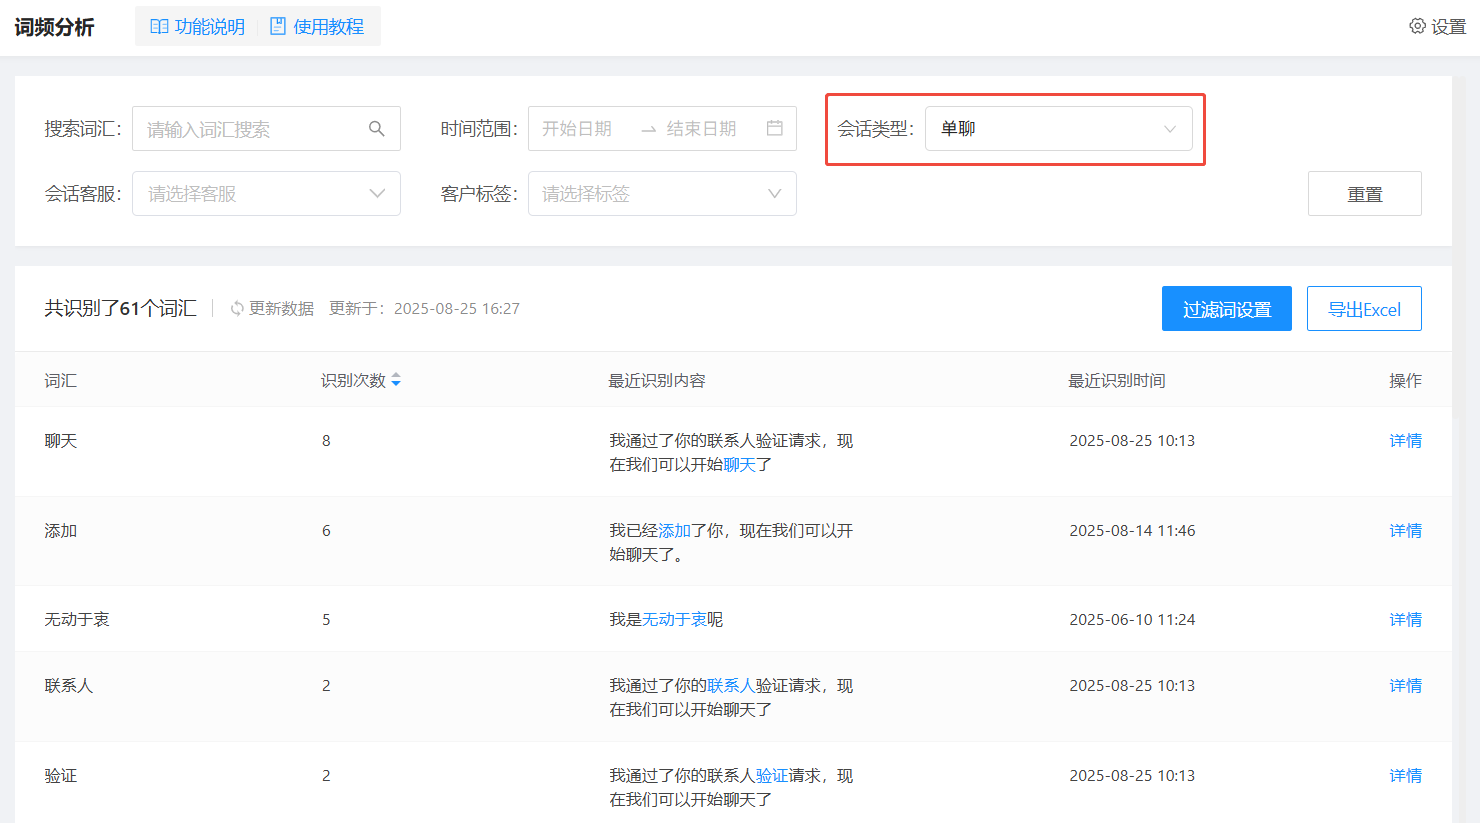Open the 功能说明 tab
1480x823 pixels.
pos(209,27)
